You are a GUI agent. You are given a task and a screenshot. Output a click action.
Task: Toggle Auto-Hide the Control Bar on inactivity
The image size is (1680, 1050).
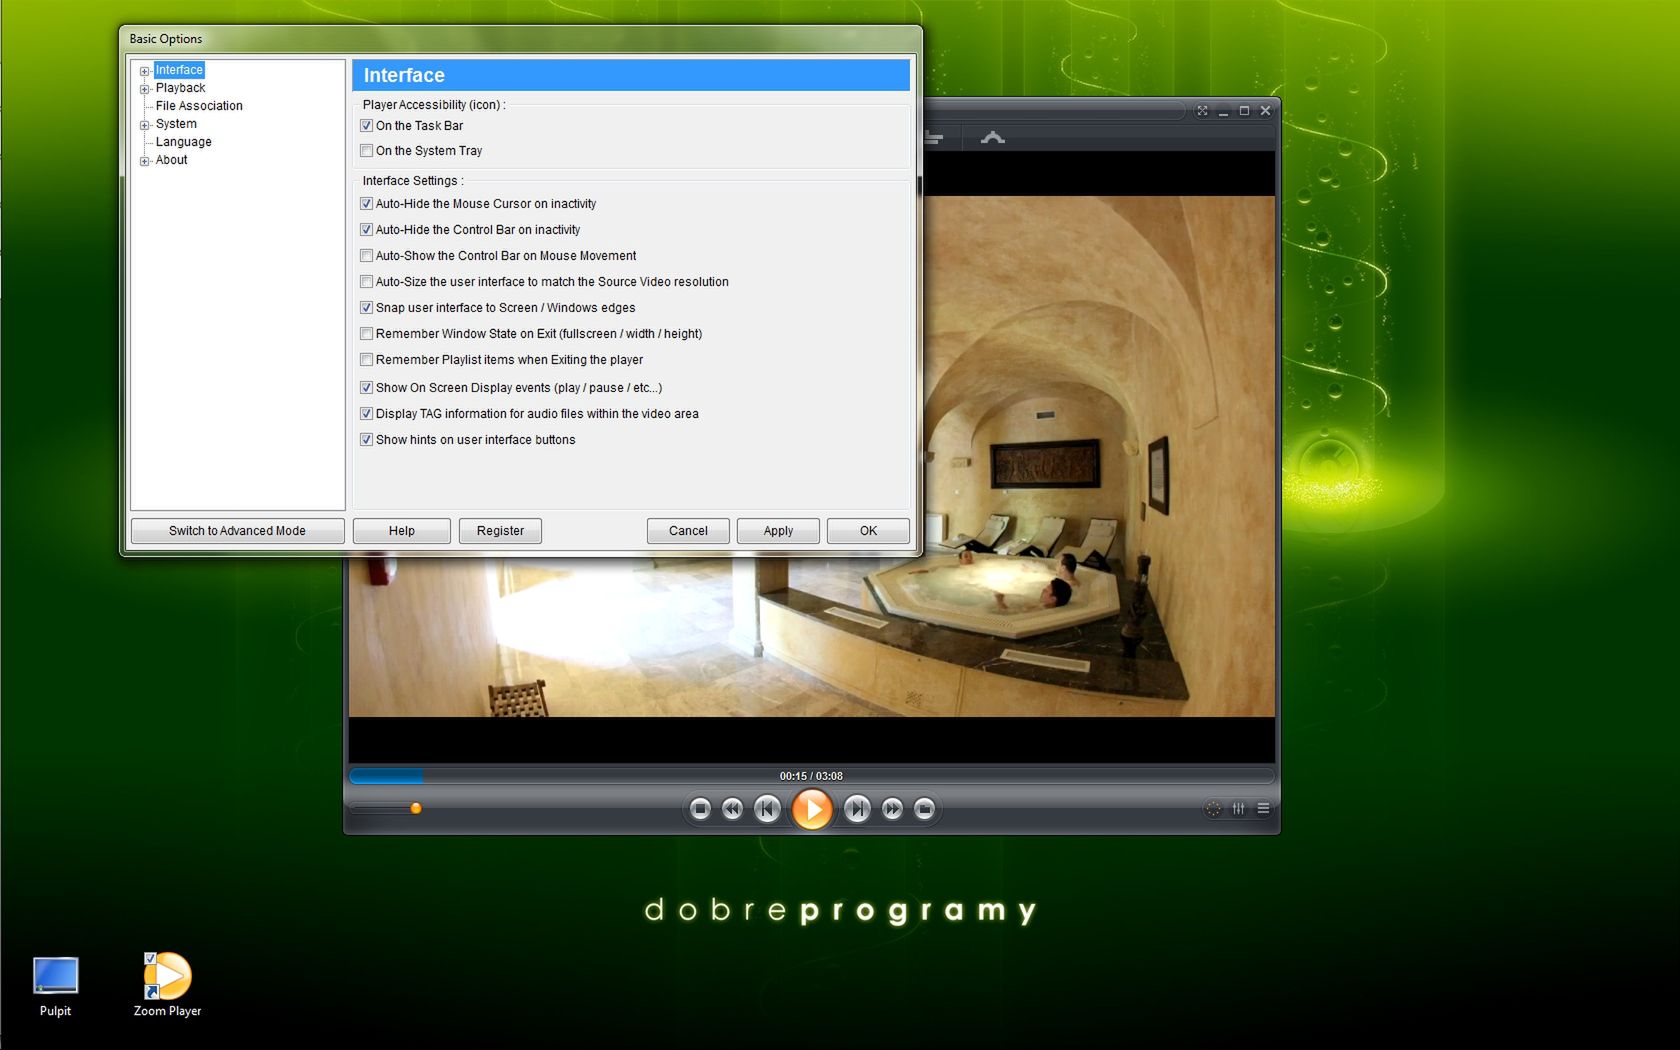click(366, 230)
